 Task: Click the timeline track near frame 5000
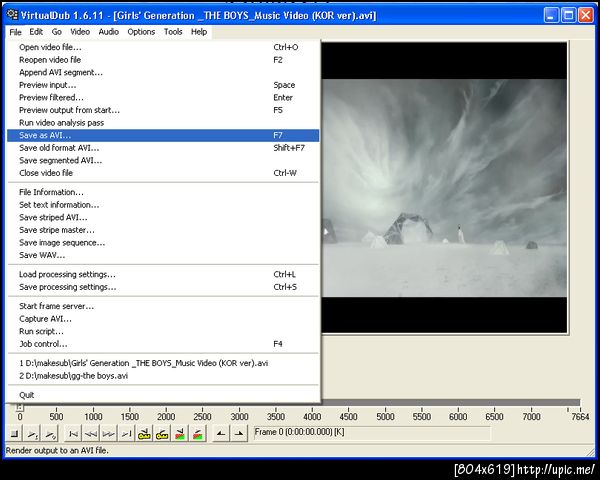385,403
